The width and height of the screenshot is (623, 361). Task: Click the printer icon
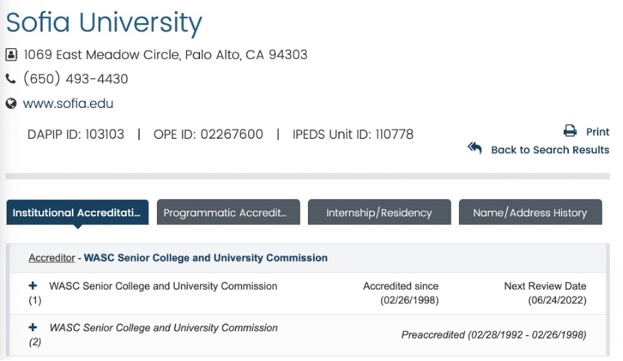click(x=570, y=131)
